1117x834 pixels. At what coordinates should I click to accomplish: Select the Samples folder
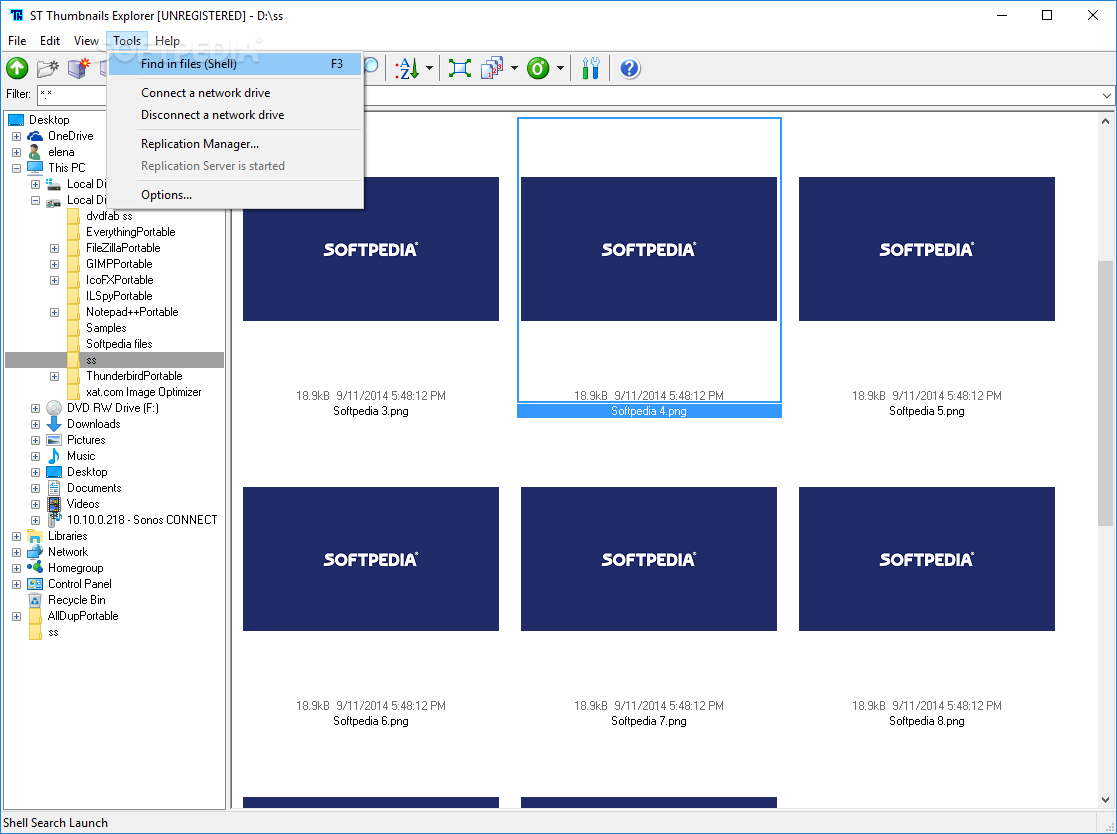click(x=106, y=328)
